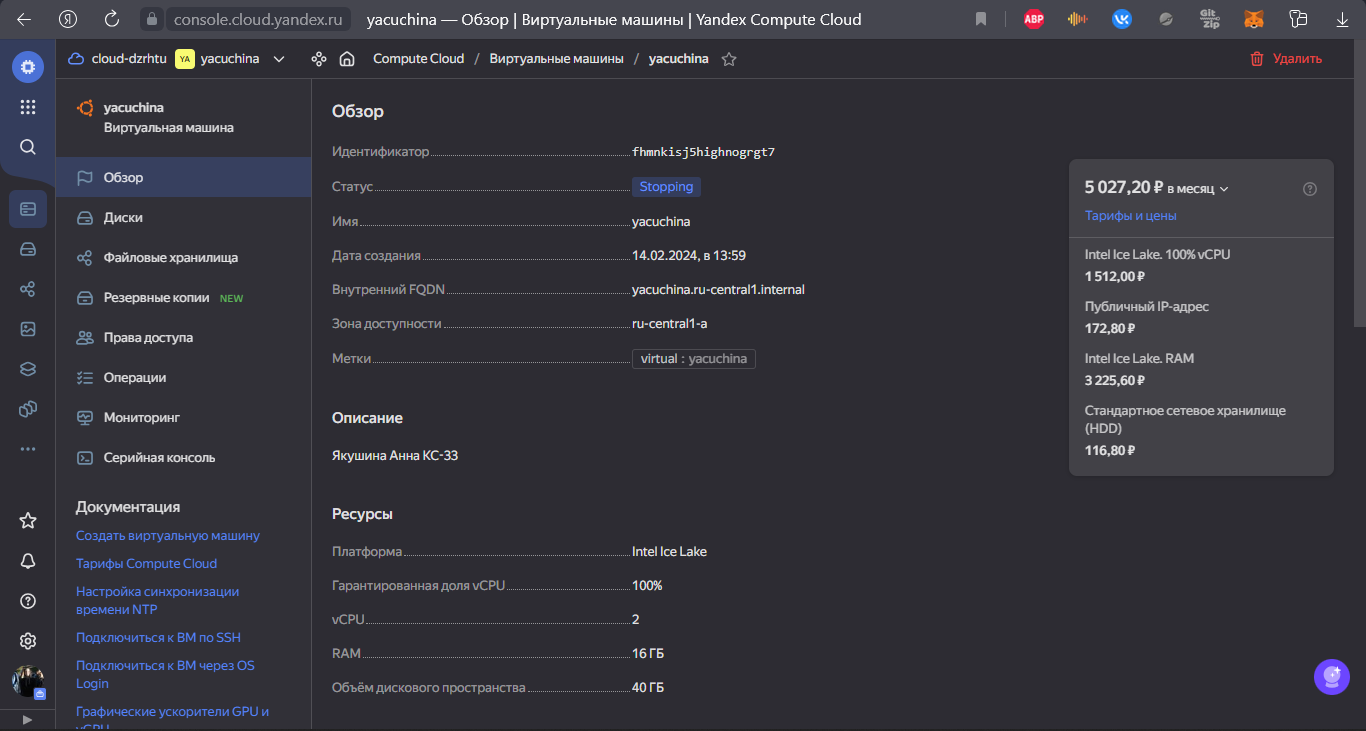Viewport: 1366px width, 731px height.
Task: Open the Мониторинг section
Action: click(184, 417)
